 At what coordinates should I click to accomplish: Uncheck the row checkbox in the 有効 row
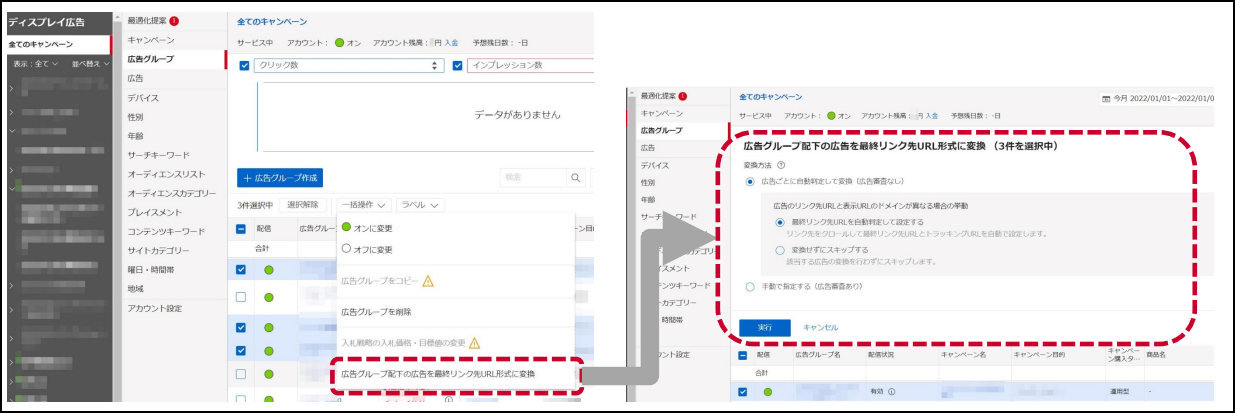(x=743, y=392)
